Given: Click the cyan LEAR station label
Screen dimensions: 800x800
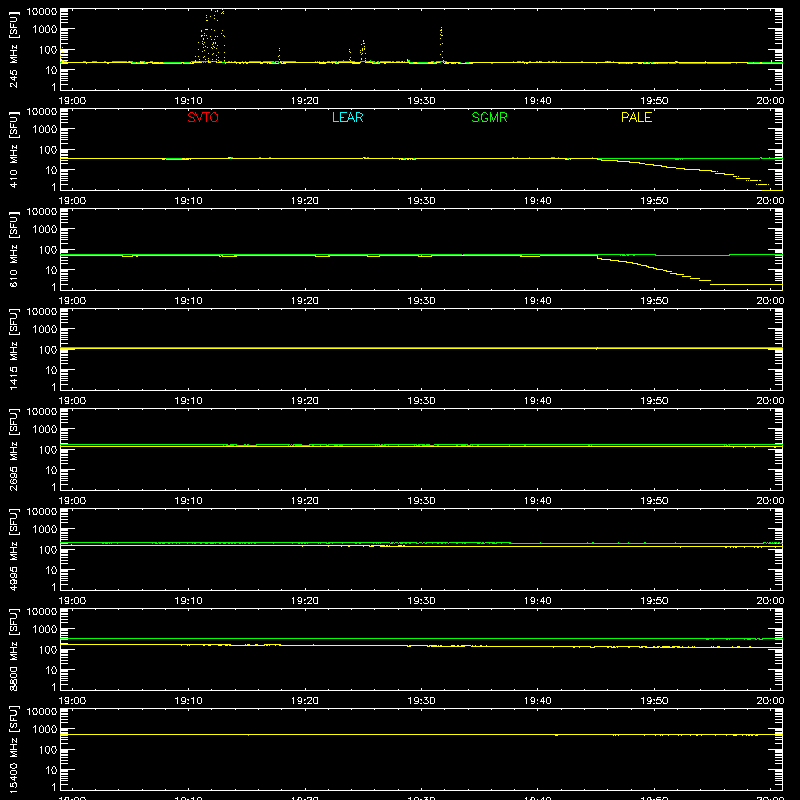Looking at the screenshot, I should point(347,117).
